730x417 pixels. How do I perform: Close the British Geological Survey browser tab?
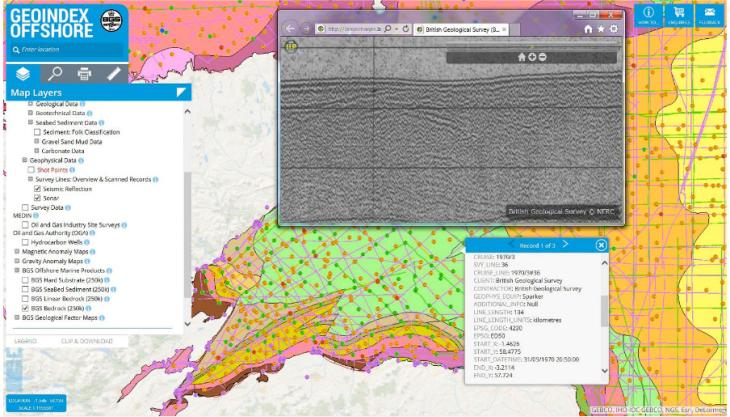pyautogui.click(x=504, y=29)
